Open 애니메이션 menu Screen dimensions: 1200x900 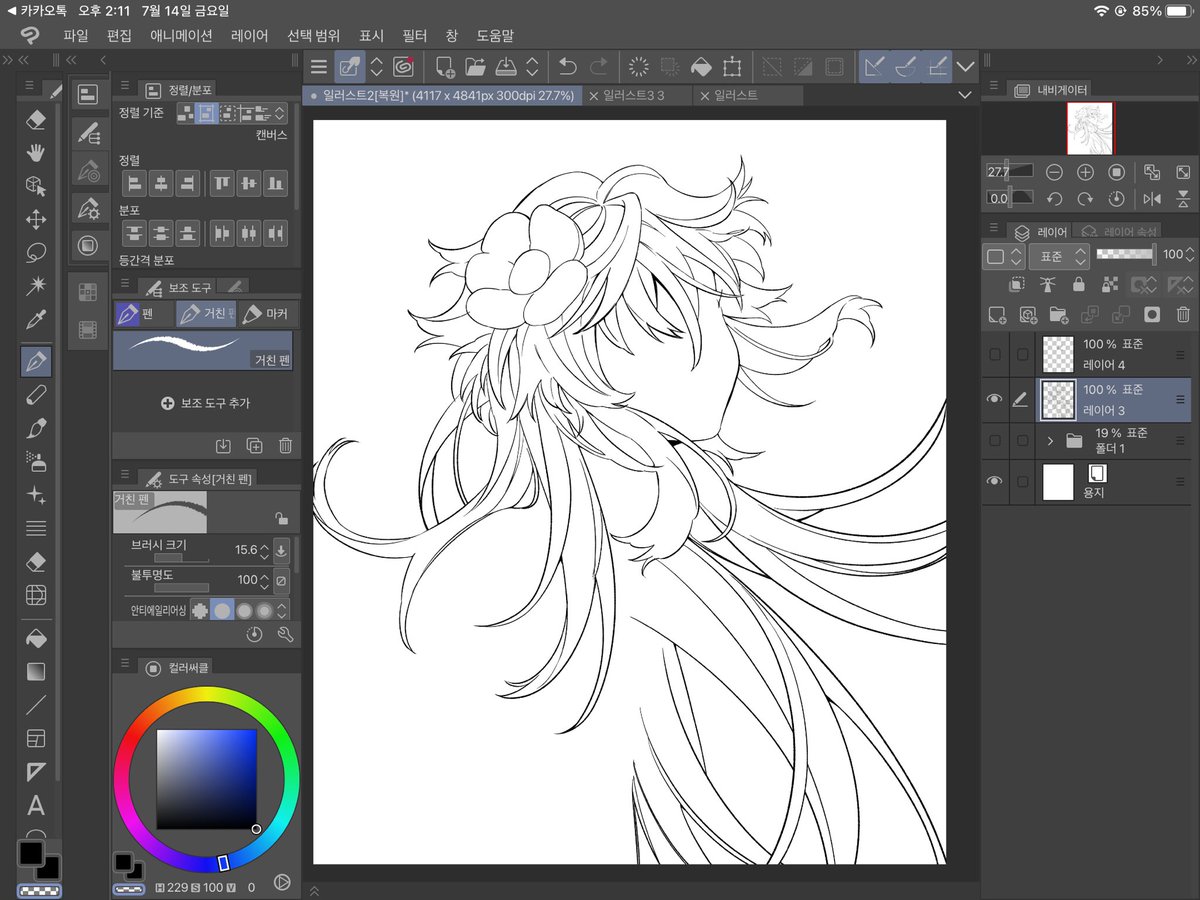coord(181,36)
